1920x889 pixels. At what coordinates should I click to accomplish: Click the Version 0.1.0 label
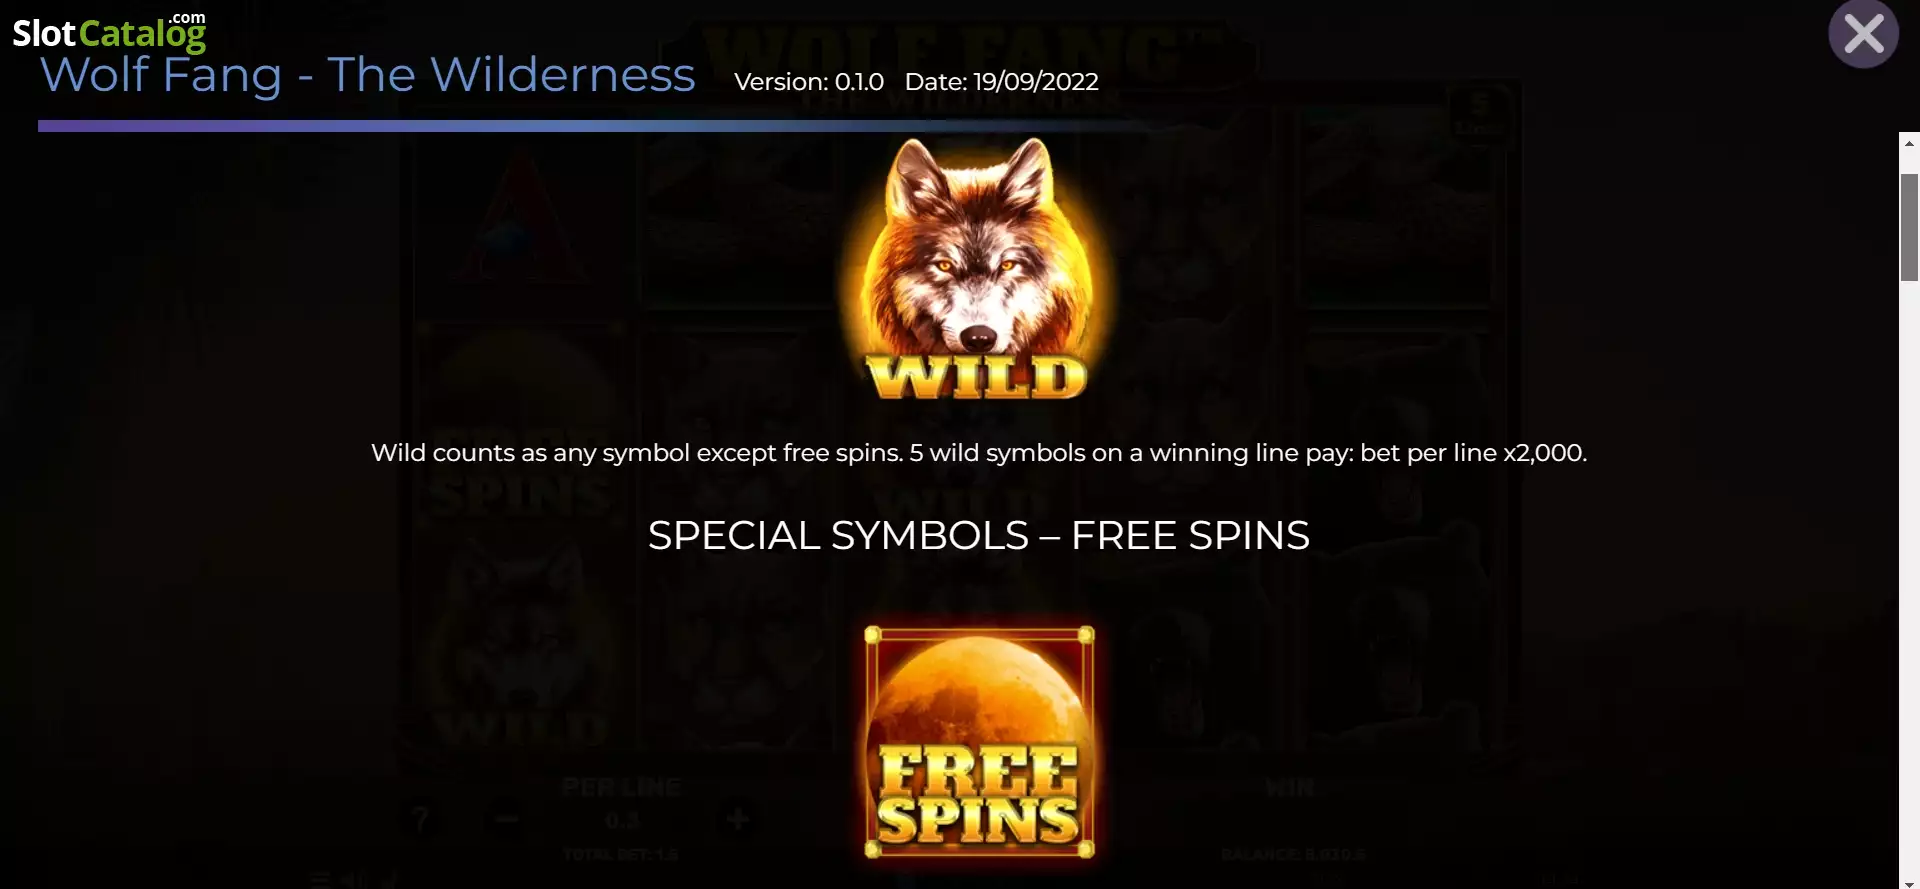point(809,82)
